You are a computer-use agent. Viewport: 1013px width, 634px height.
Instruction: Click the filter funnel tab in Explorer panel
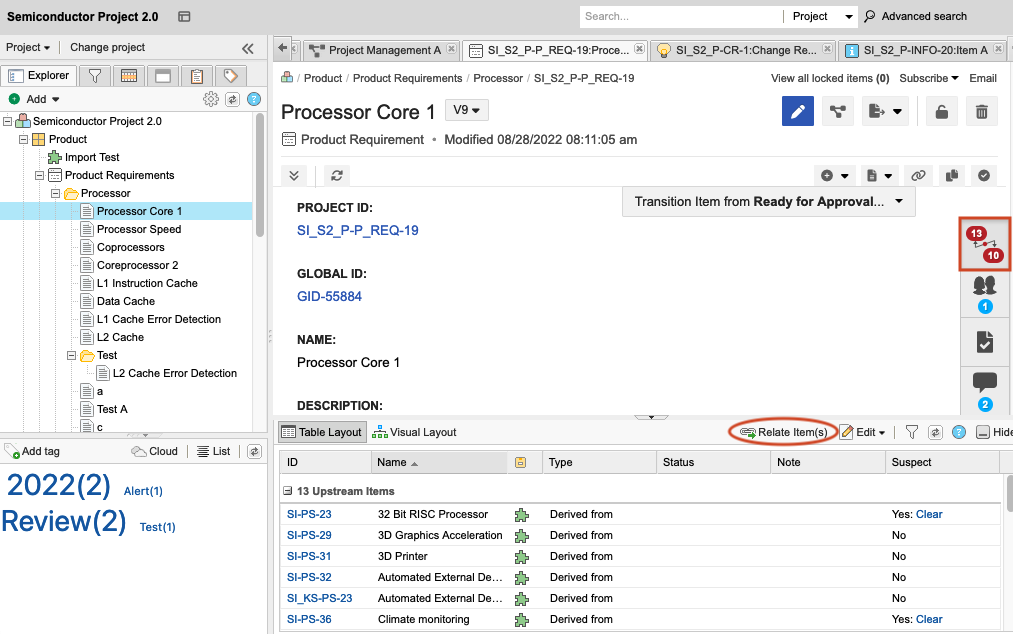coord(94,76)
